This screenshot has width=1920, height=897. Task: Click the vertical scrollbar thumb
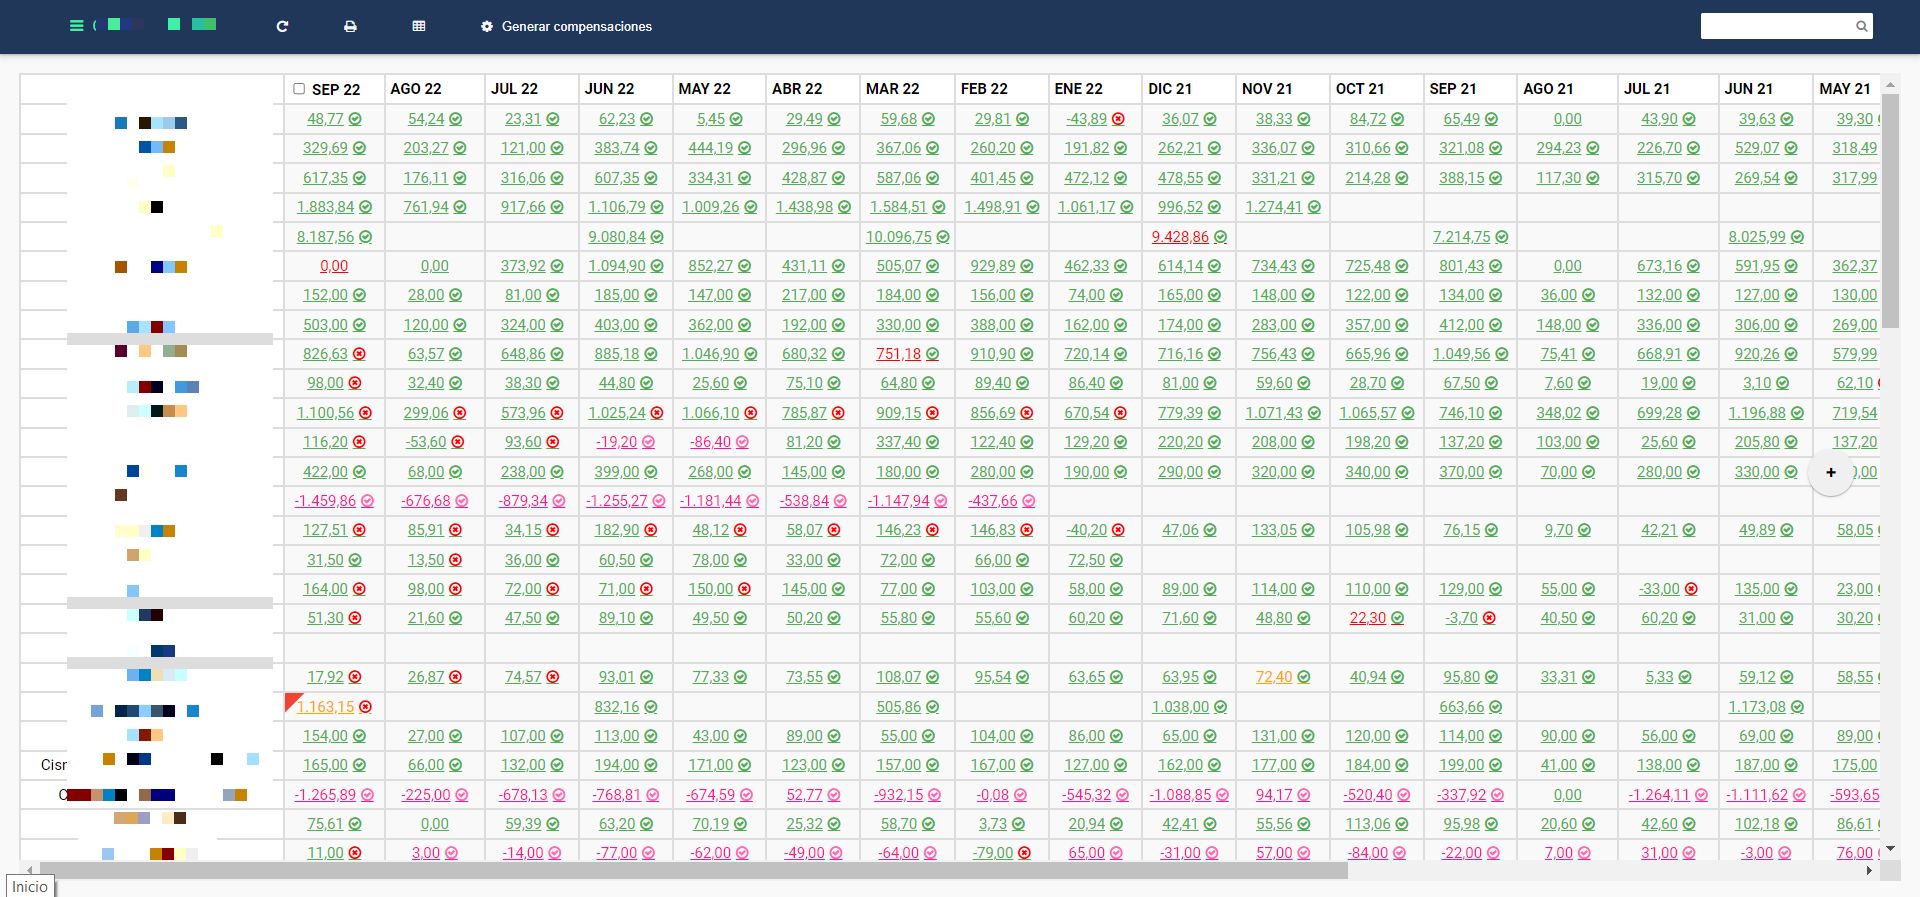coord(1889,210)
